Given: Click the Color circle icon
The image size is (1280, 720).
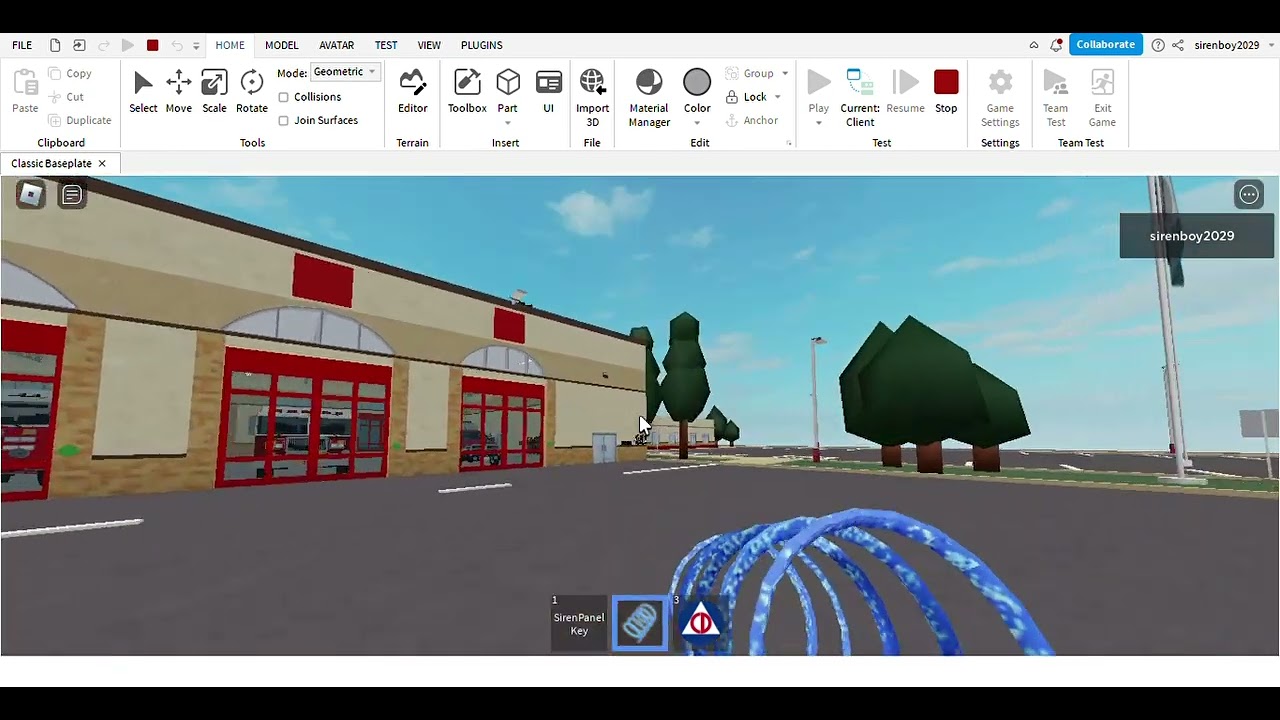Looking at the screenshot, I should click(697, 82).
